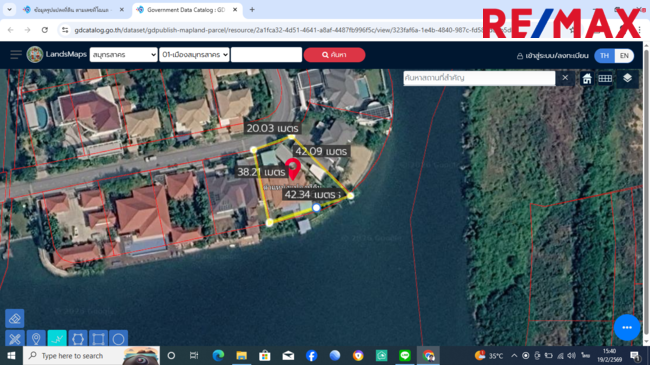The image size is (650, 365).
Task: Select the polygon drawing tool
Action: [x=78, y=339]
